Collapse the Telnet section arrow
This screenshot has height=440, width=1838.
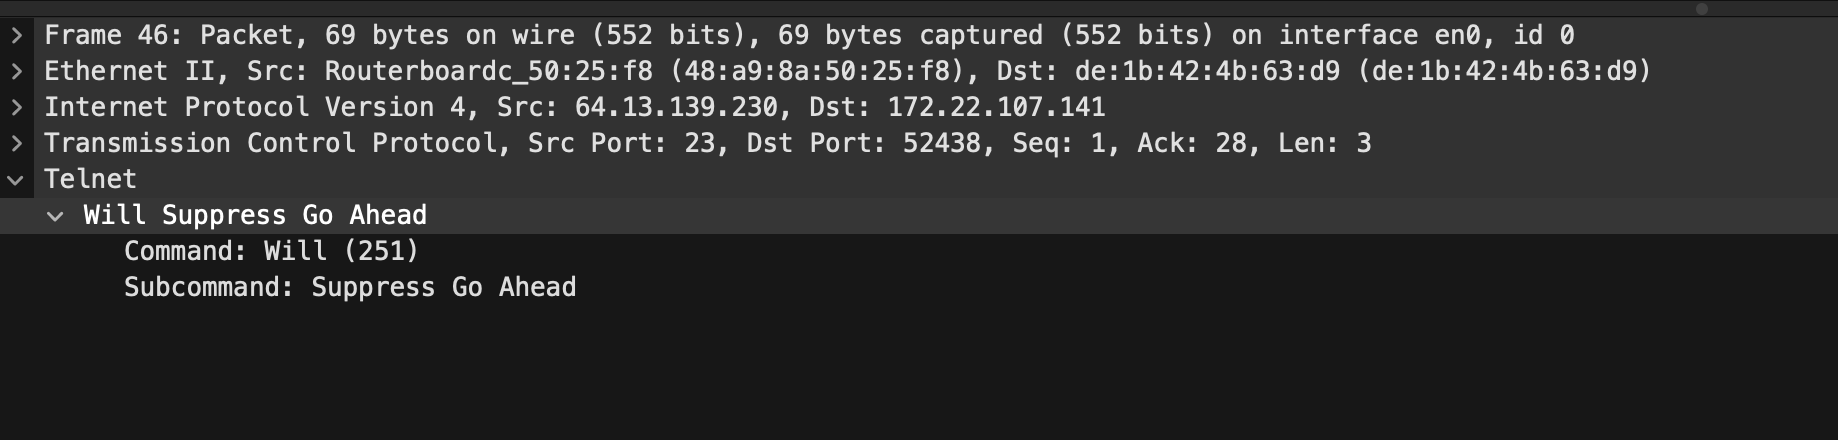click(16, 180)
